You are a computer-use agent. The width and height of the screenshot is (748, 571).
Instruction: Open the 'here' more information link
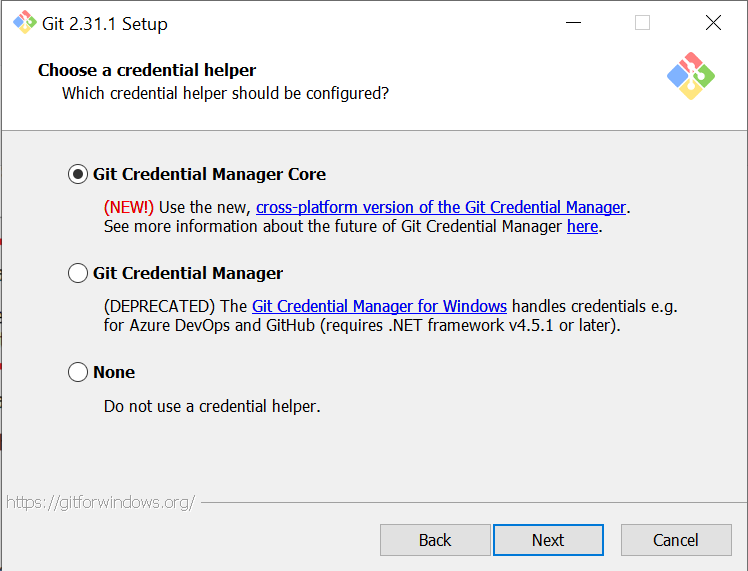[582, 226]
